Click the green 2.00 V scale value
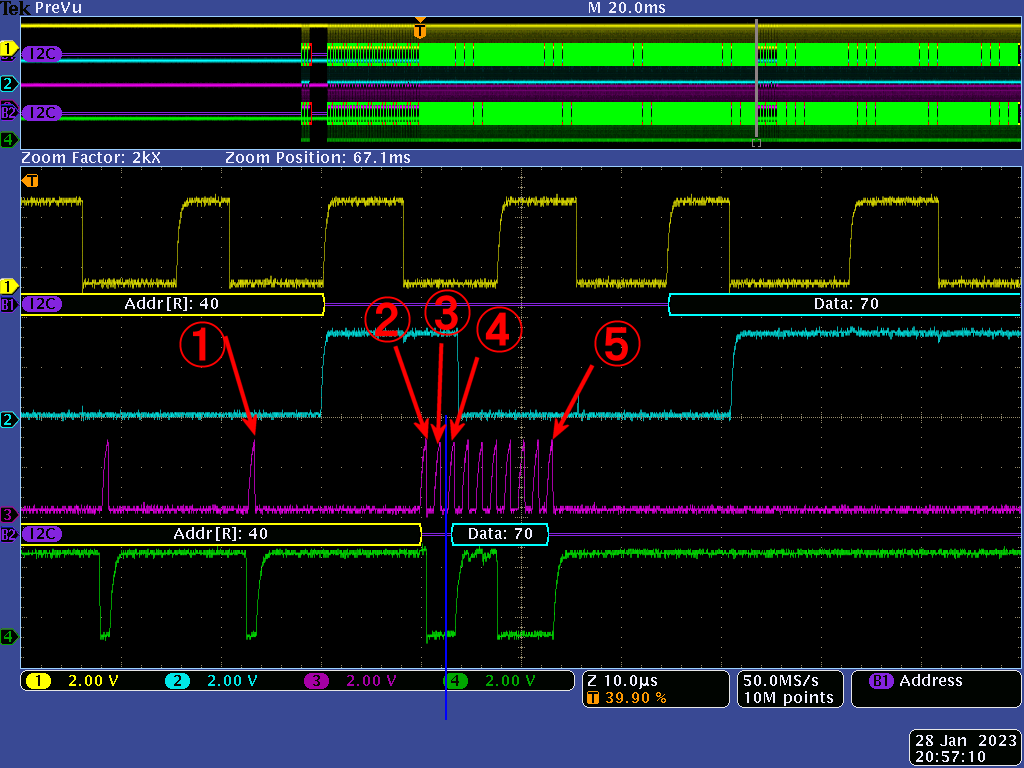This screenshot has height=768, width=1024. coord(511,681)
